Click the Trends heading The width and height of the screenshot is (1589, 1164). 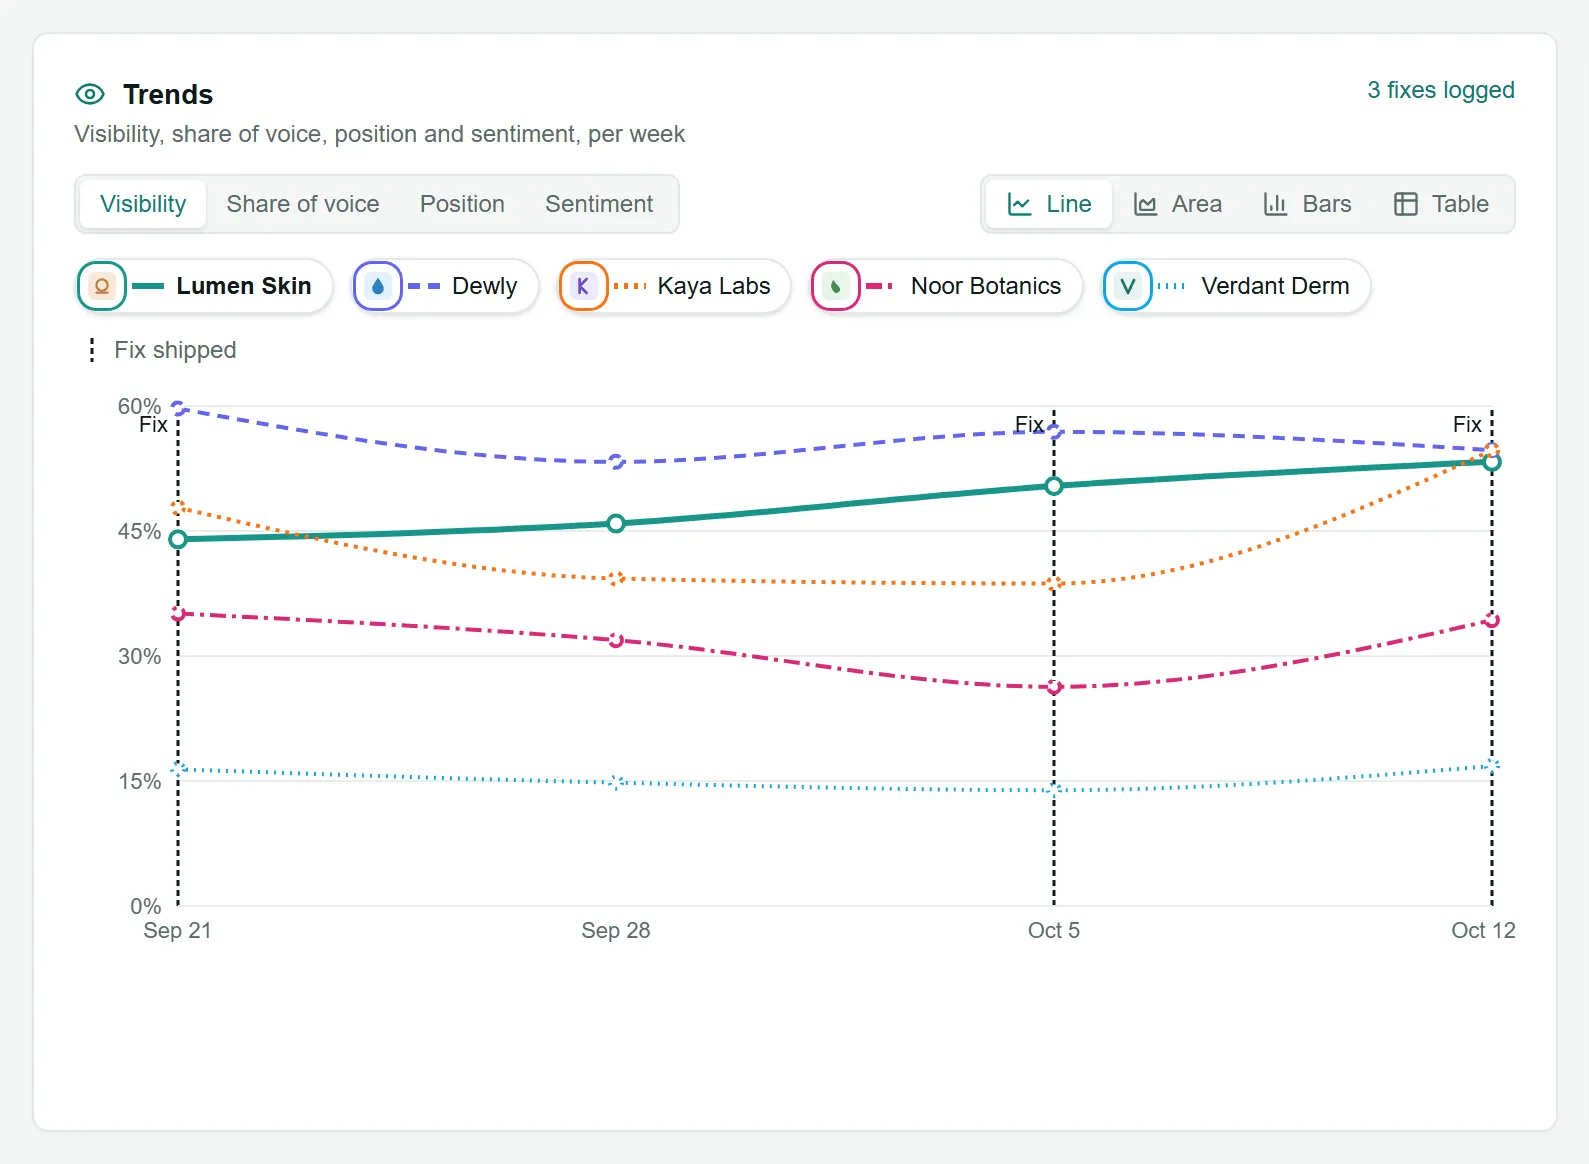coord(168,94)
